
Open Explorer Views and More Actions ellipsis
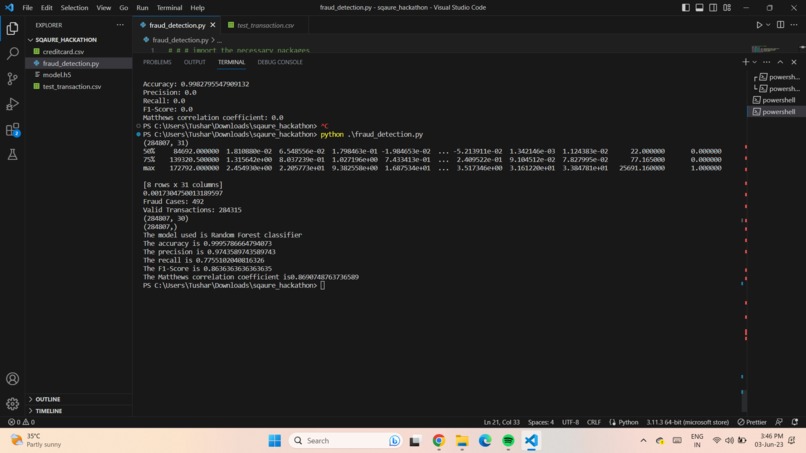pyautogui.click(x=120, y=25)
